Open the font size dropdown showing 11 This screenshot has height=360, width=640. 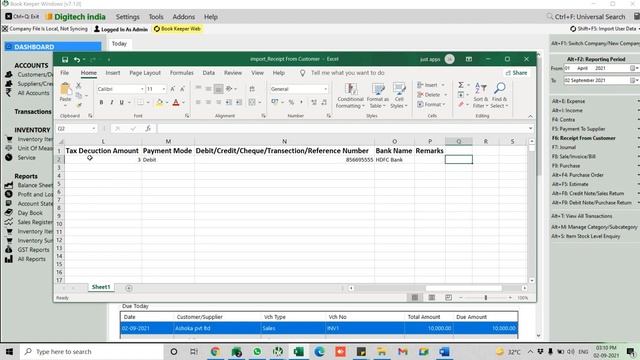click(164, 89)
